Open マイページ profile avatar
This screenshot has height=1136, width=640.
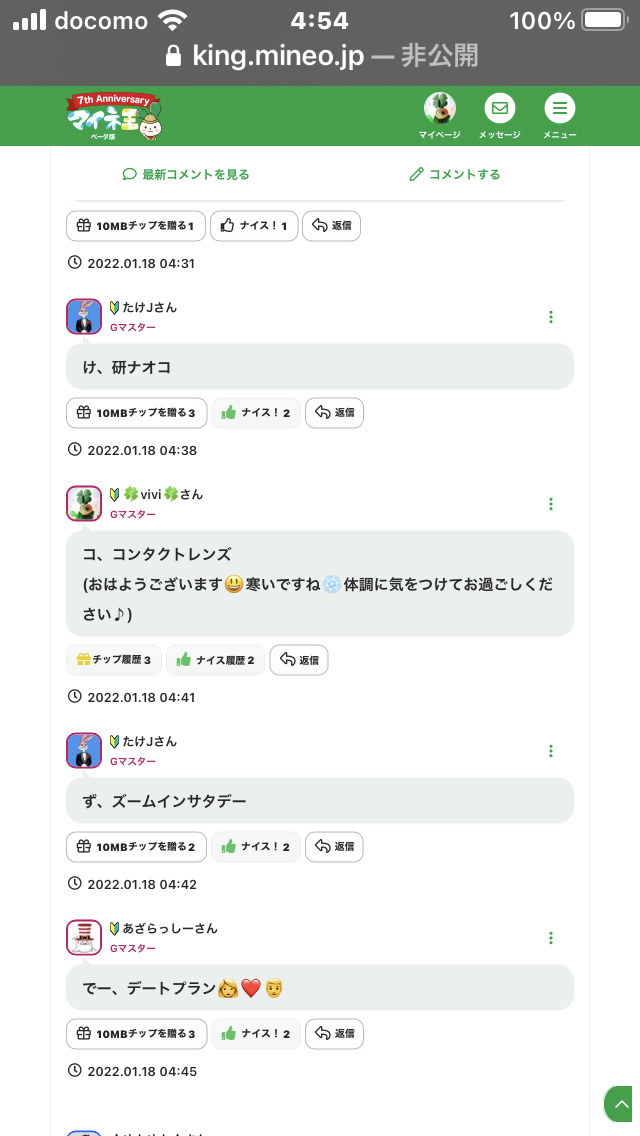point(439,111)
